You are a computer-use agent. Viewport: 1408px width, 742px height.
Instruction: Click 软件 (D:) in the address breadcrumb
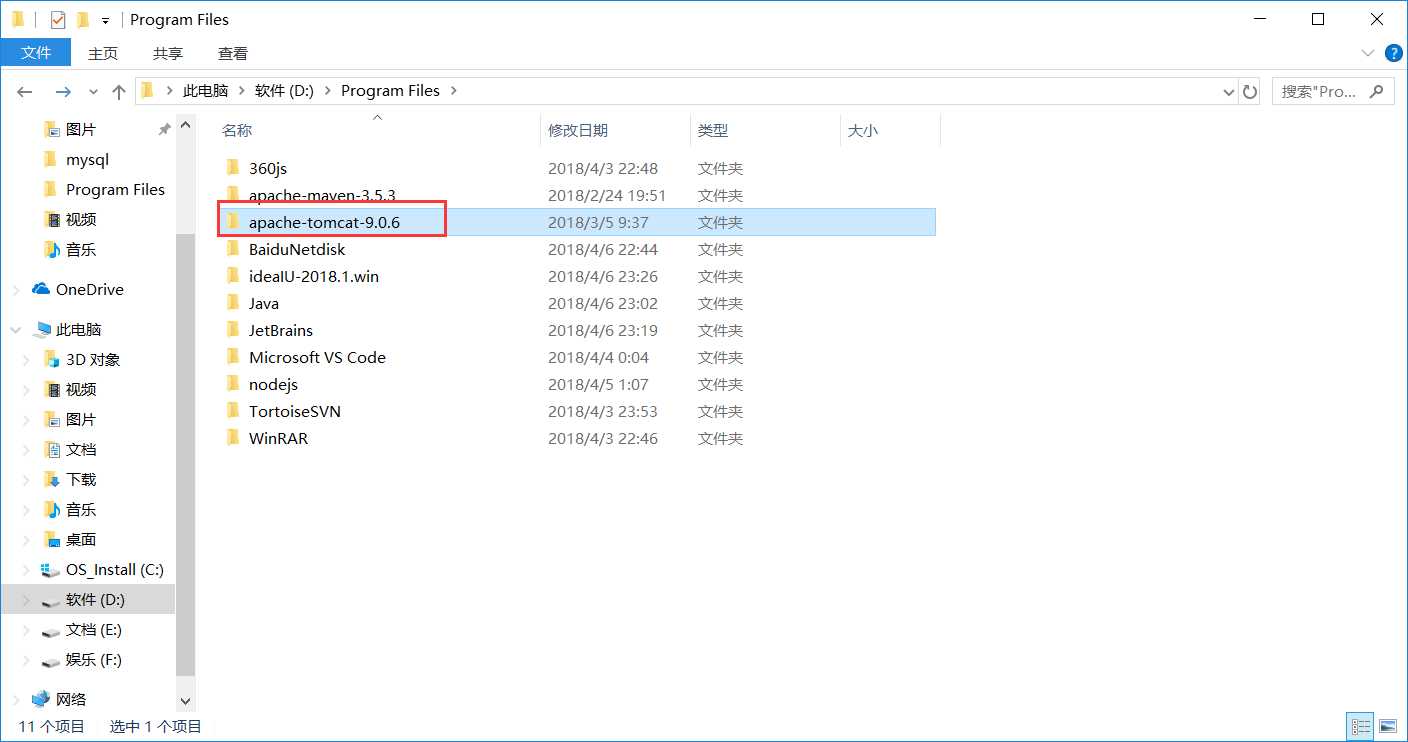pyautogui.click(x=284, y=91)
